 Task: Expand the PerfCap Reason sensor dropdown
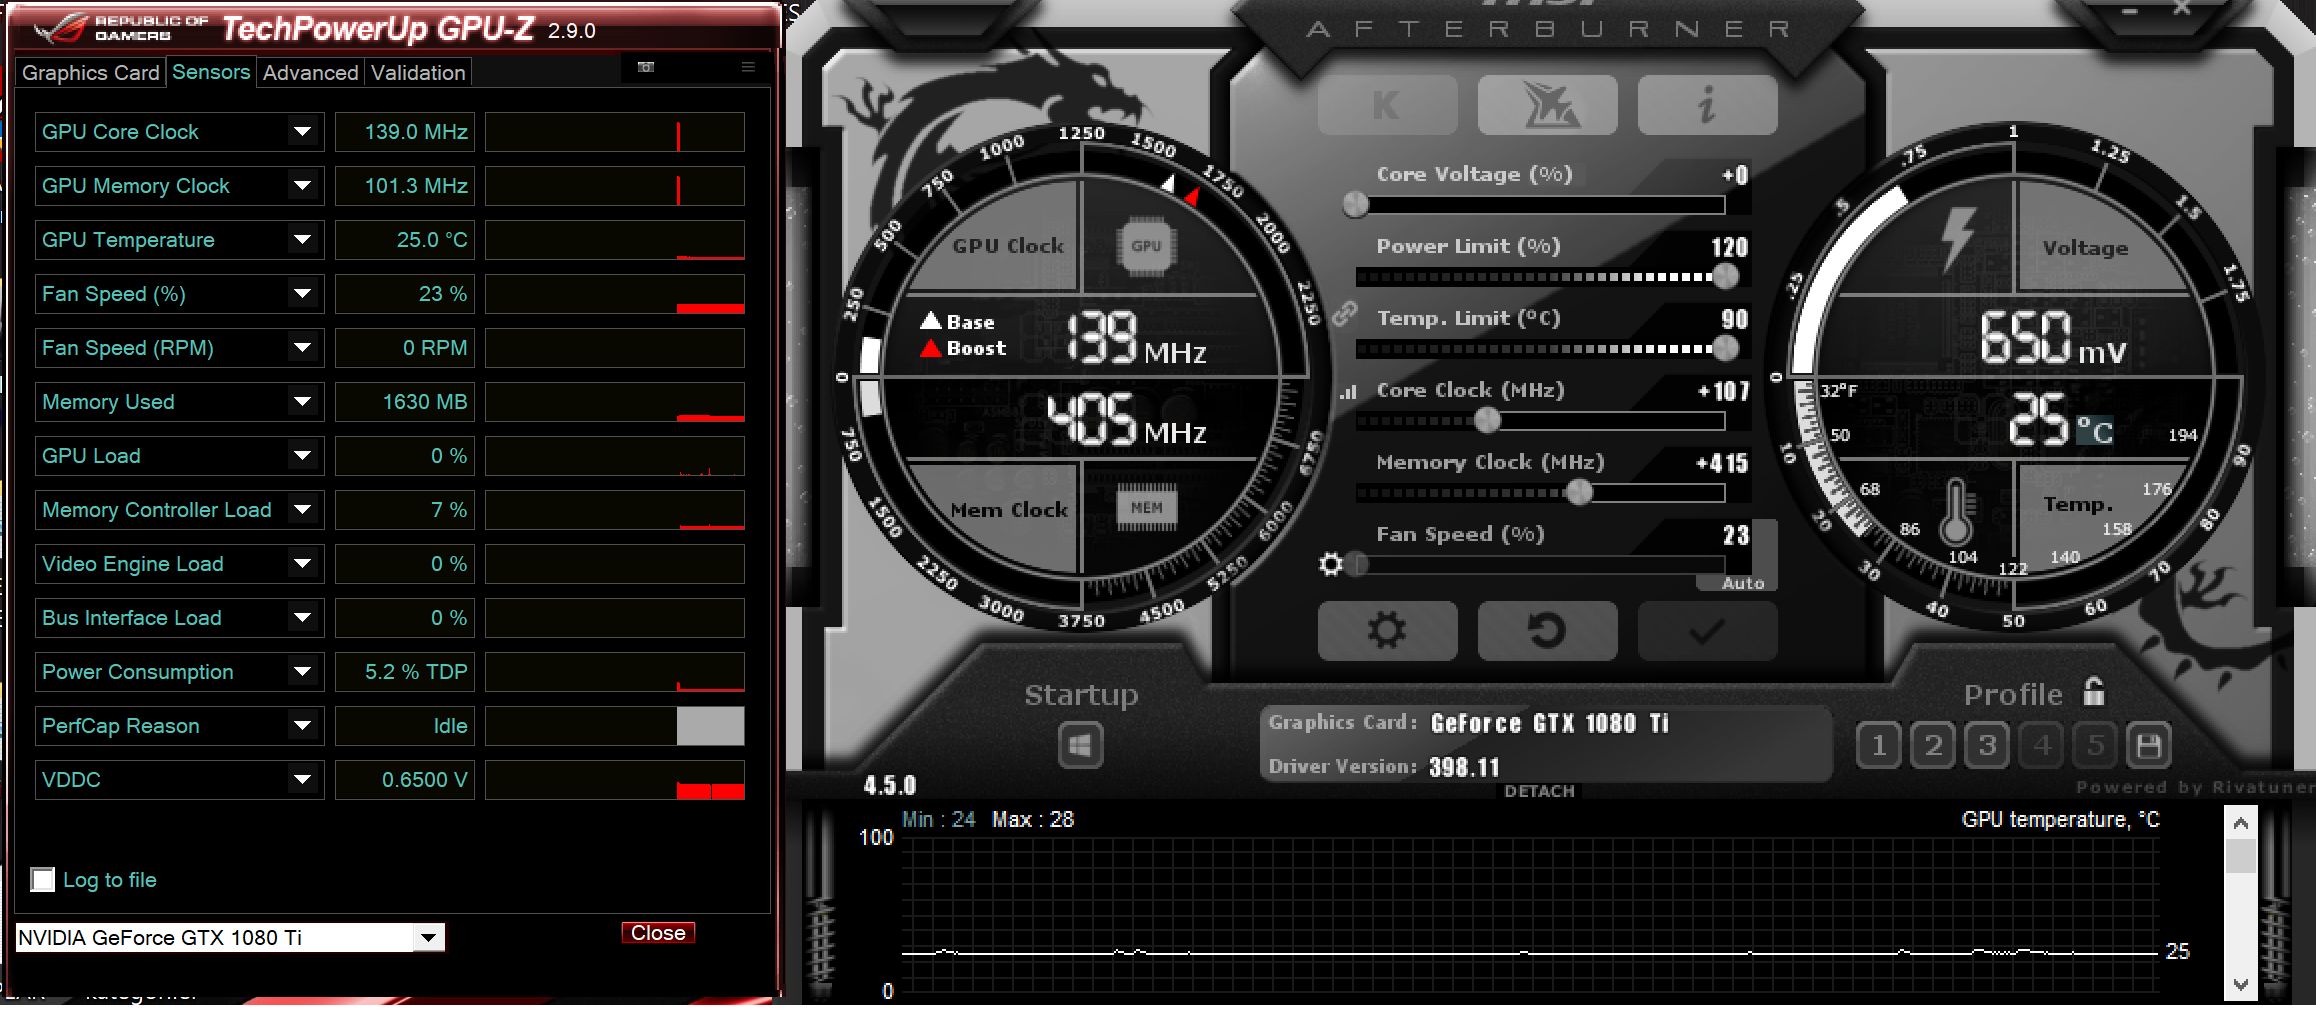click(302, 726)
